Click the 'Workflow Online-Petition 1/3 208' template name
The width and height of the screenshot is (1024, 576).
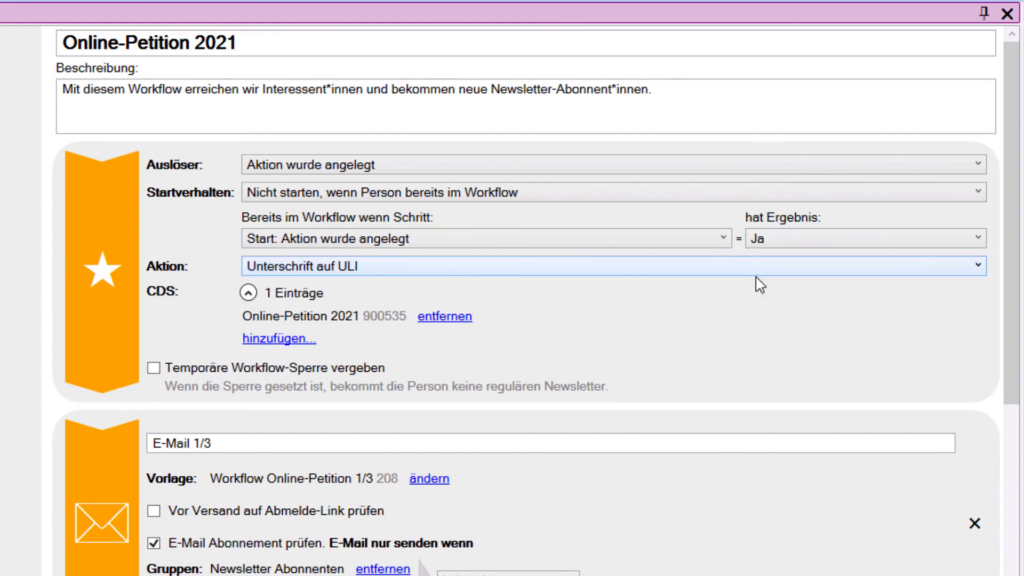pyautogui.click(x=304, y=479)
